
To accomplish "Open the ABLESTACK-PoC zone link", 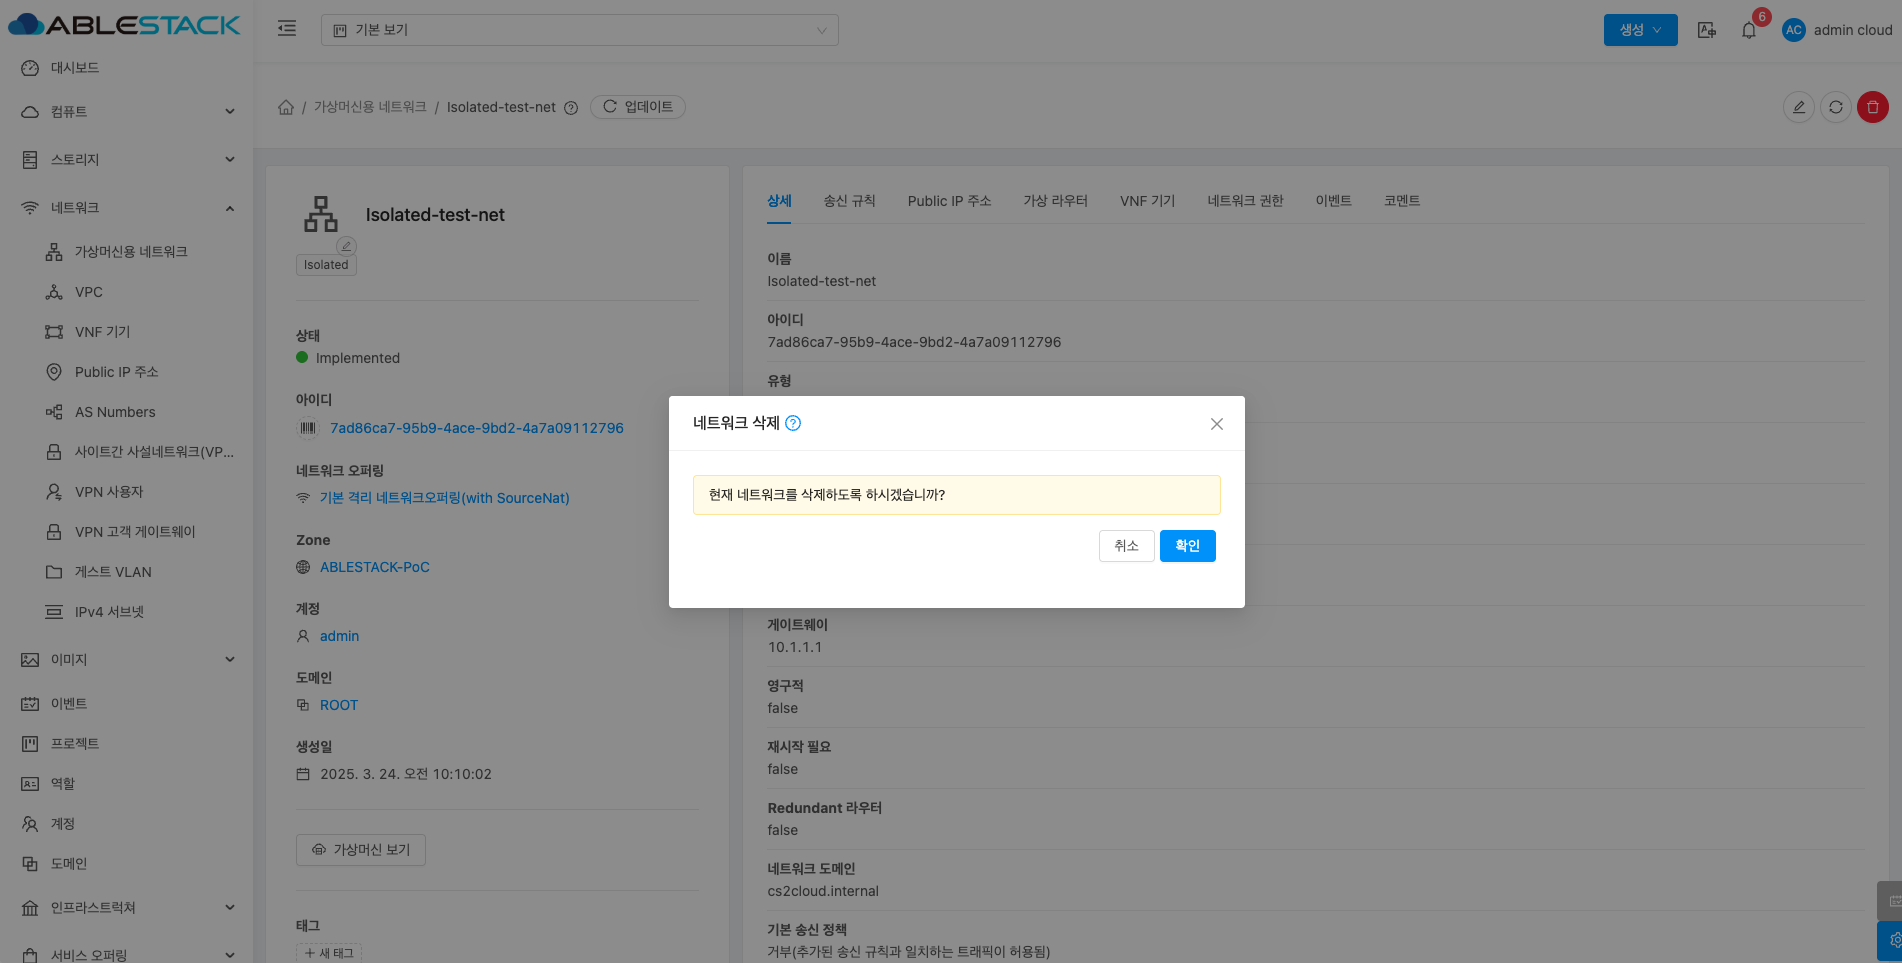I will (374, 567).
